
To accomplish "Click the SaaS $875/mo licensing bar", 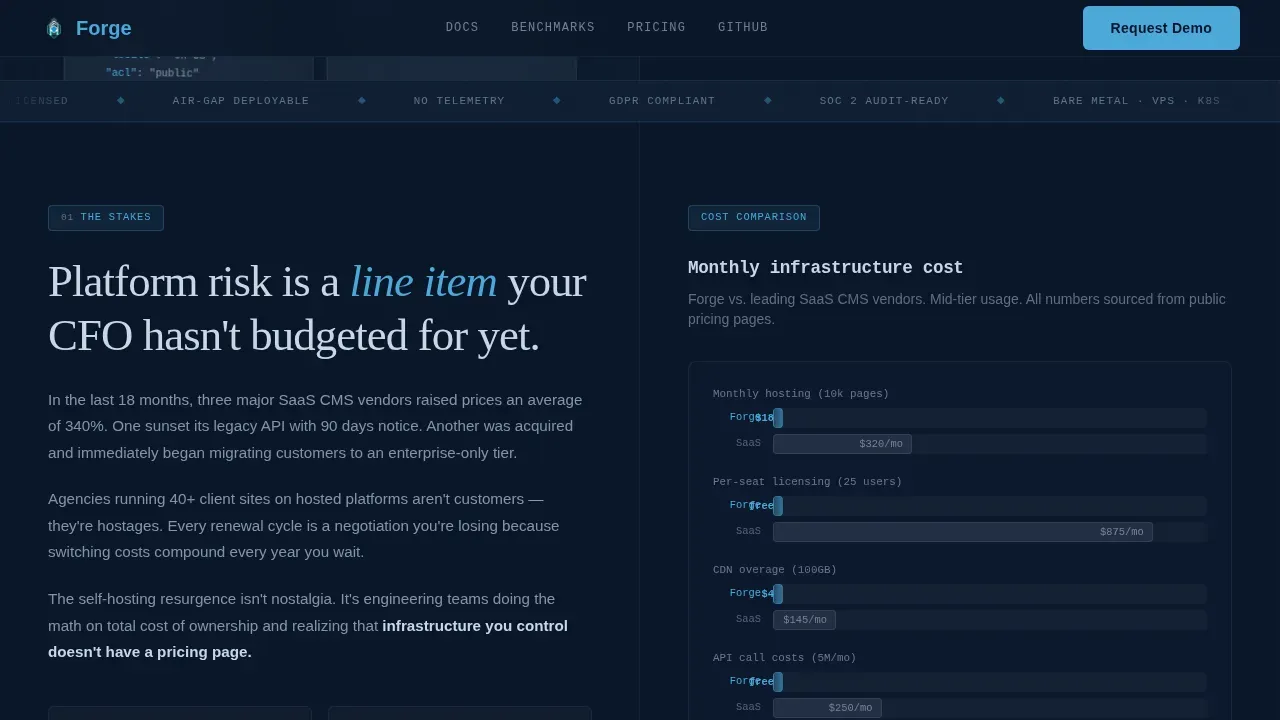I will pyautogui.click(x=963, y=532).
